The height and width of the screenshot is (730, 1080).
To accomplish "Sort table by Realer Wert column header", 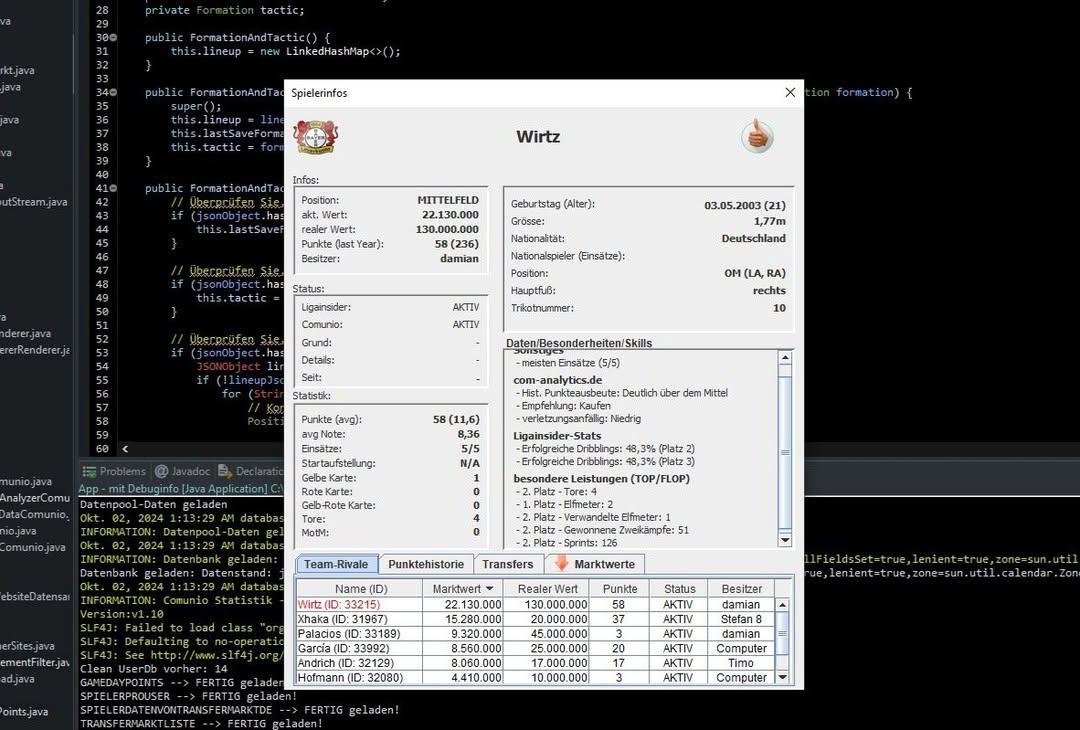I will click(547, 589).
